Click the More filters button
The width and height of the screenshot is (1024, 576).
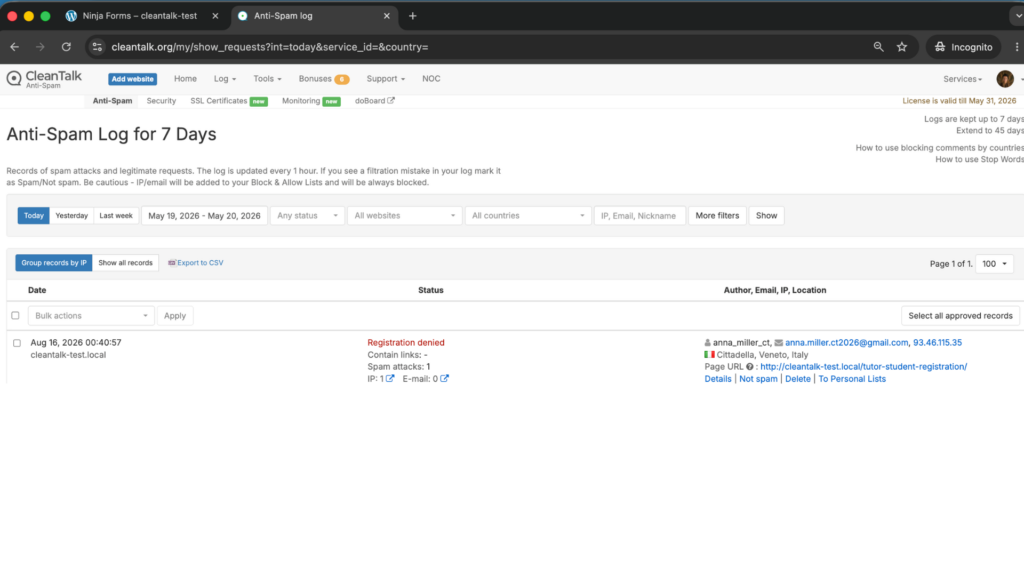pos(717,216)
